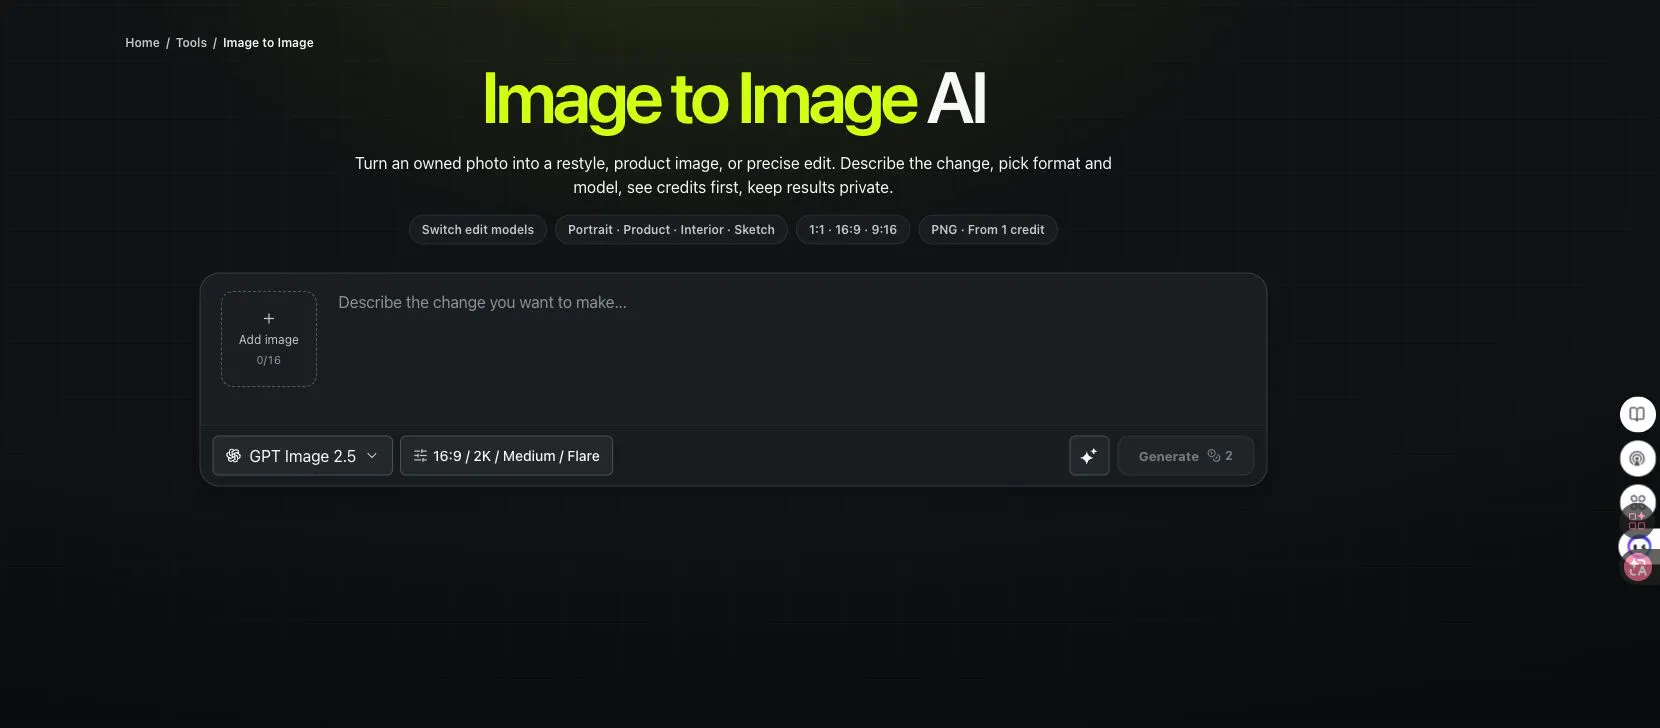Click the description text starting 'Turn an owned photo'
This screenshot has width=1660, height=728.
(733, 175)
